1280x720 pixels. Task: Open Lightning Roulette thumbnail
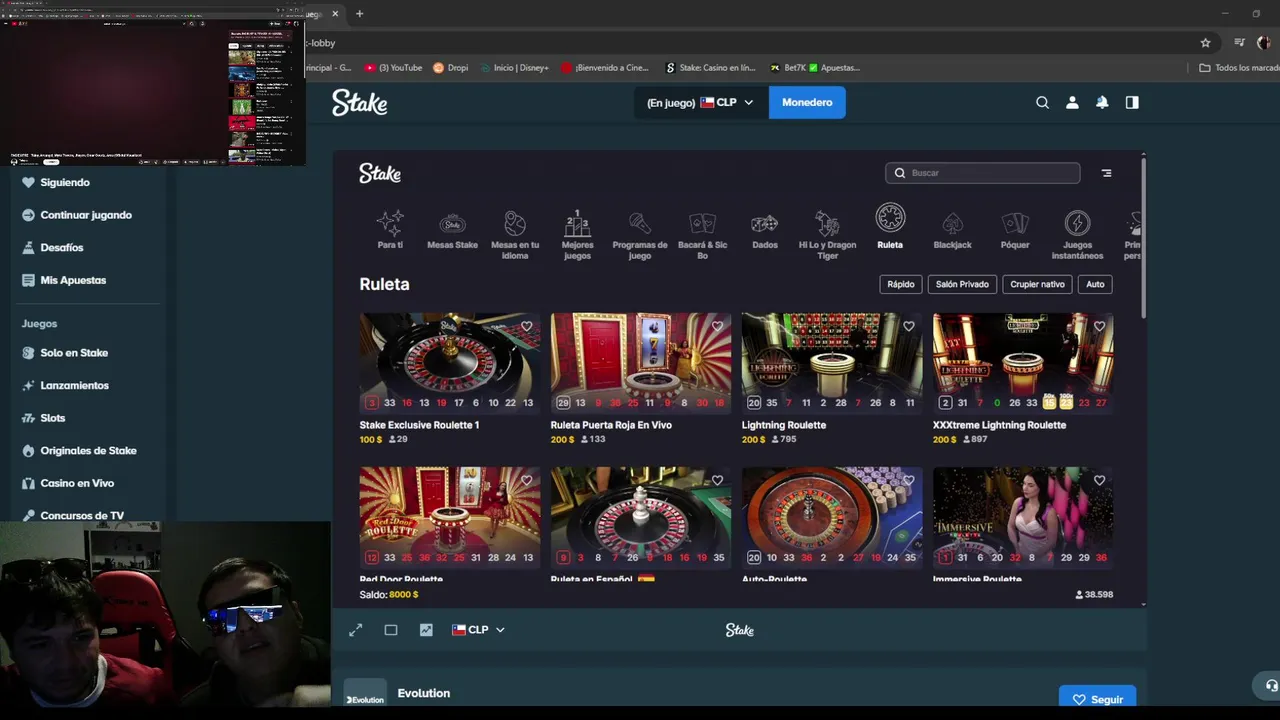click(x=832, y=362)
